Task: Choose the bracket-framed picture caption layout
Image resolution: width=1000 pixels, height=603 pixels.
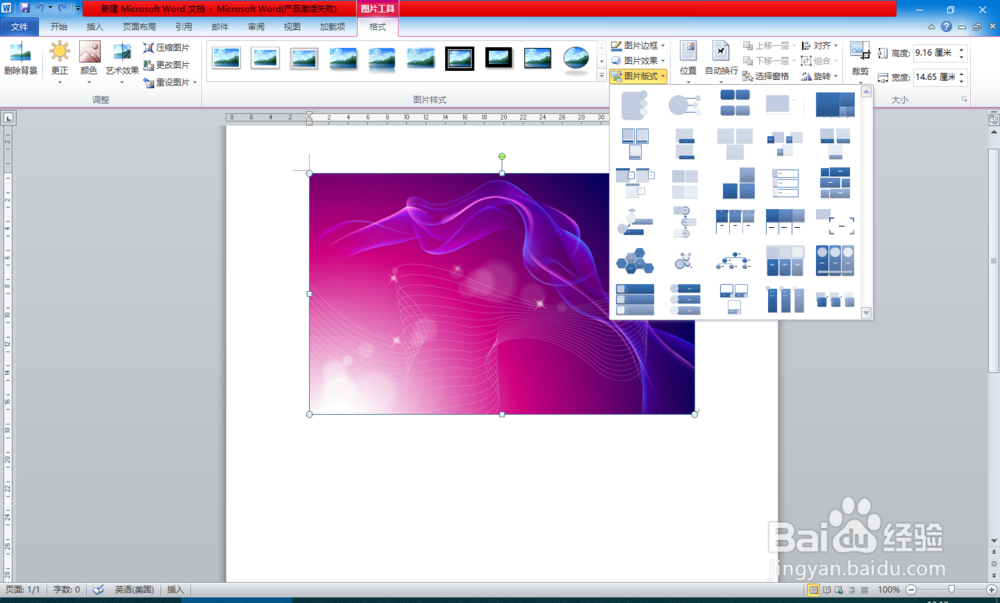Action: pos(835,222)
